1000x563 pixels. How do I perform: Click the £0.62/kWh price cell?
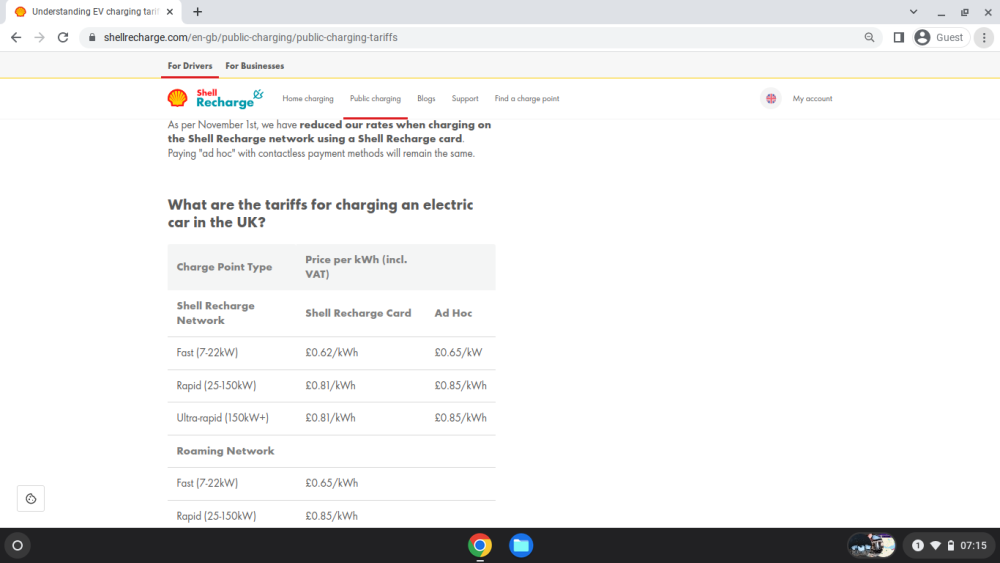click(x=332, y=353)
